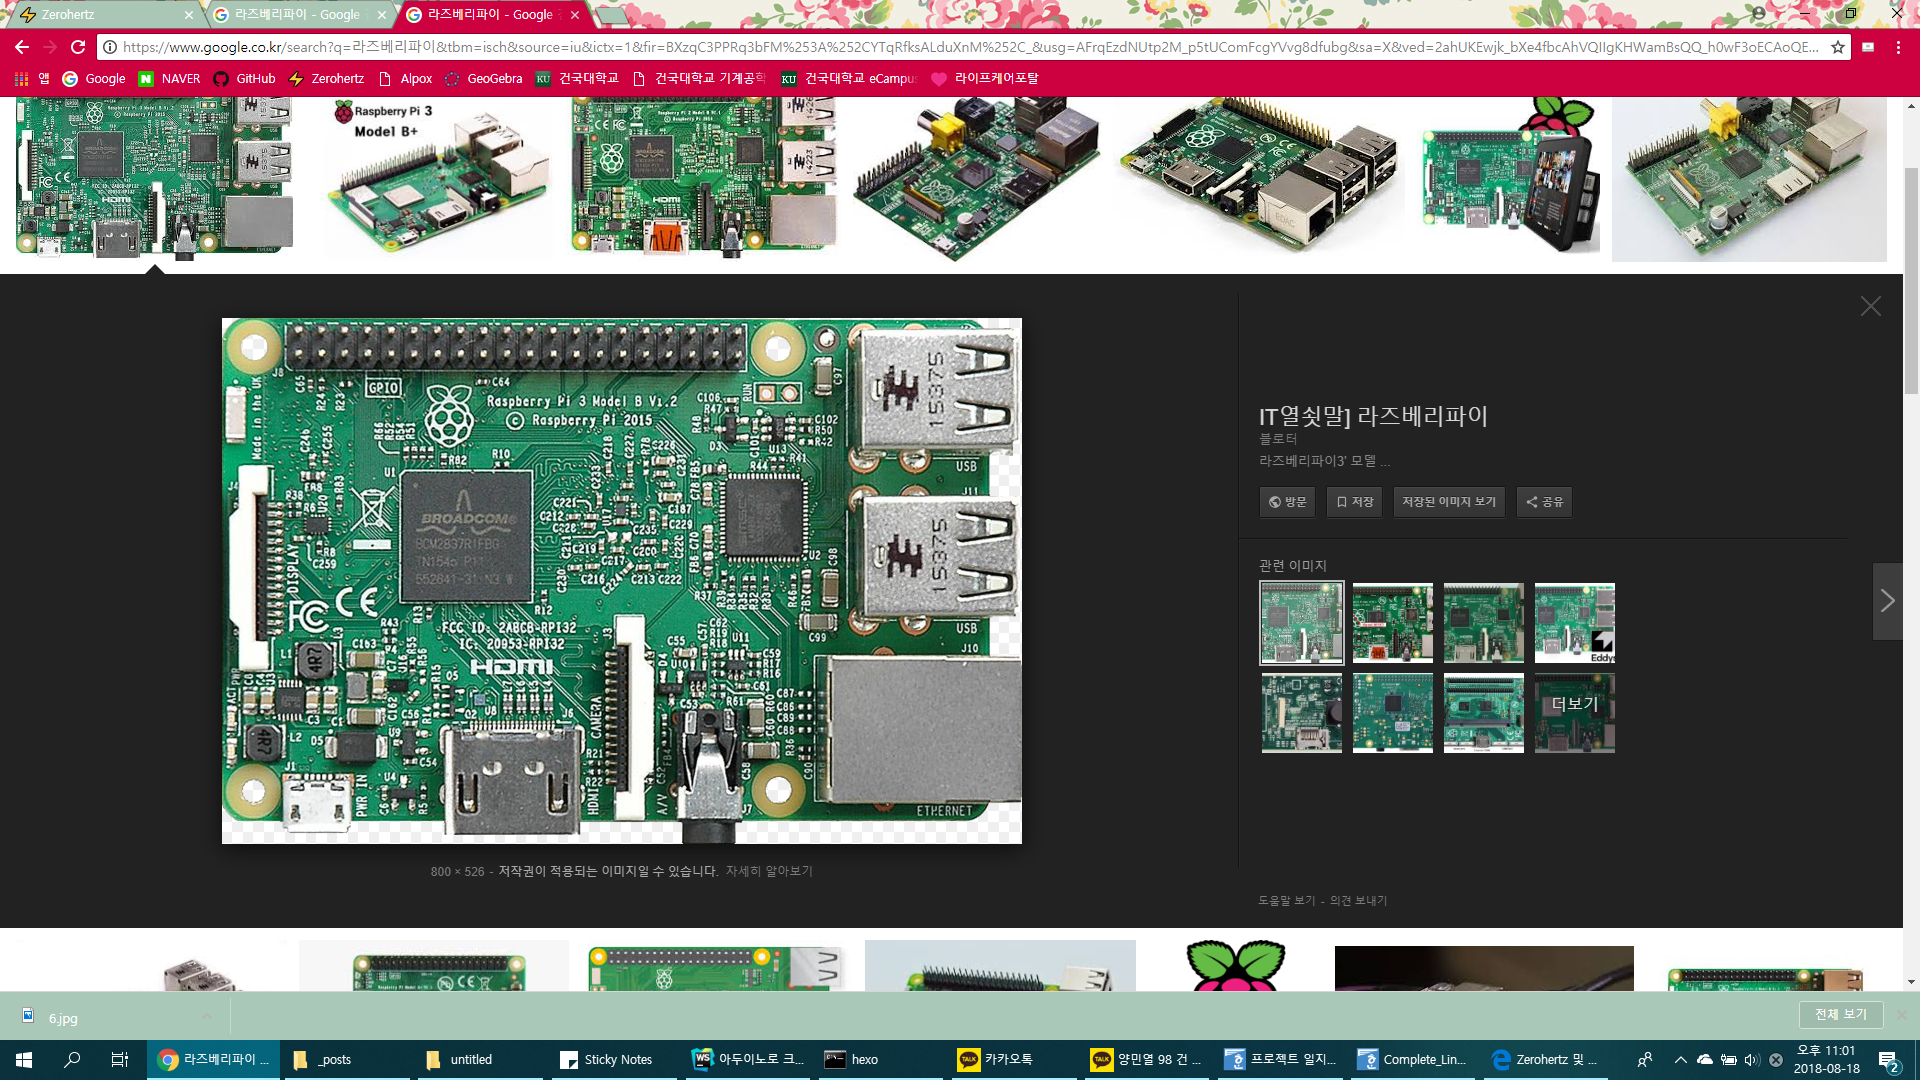Open the volume control in system tray

[1751, 1059]
